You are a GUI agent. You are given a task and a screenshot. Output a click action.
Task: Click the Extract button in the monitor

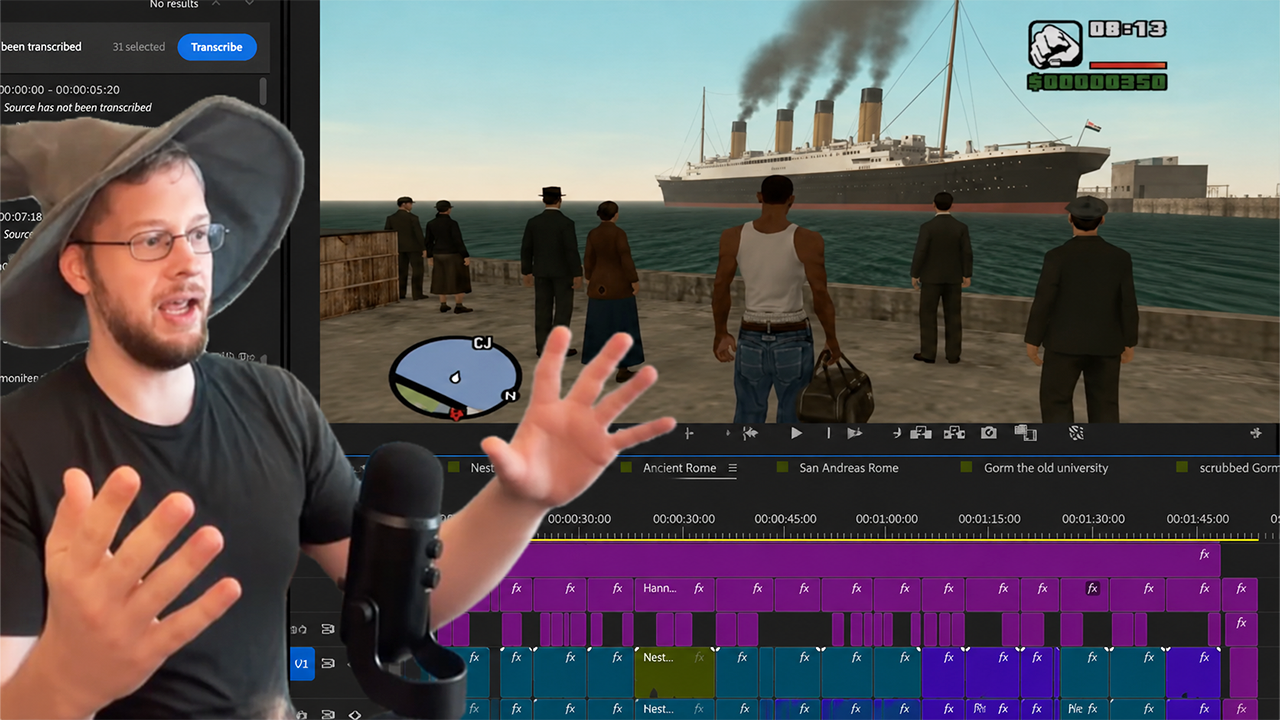click(x=955, y=433)
